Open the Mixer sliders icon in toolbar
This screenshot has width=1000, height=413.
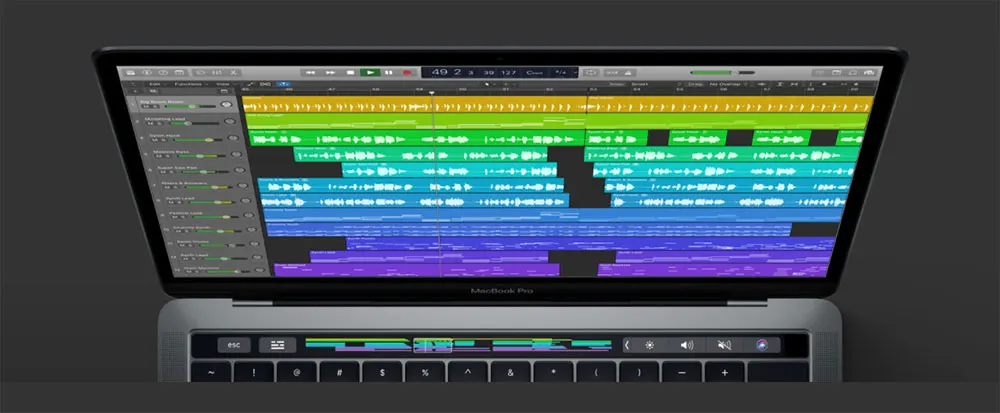[x=217, y=73]
